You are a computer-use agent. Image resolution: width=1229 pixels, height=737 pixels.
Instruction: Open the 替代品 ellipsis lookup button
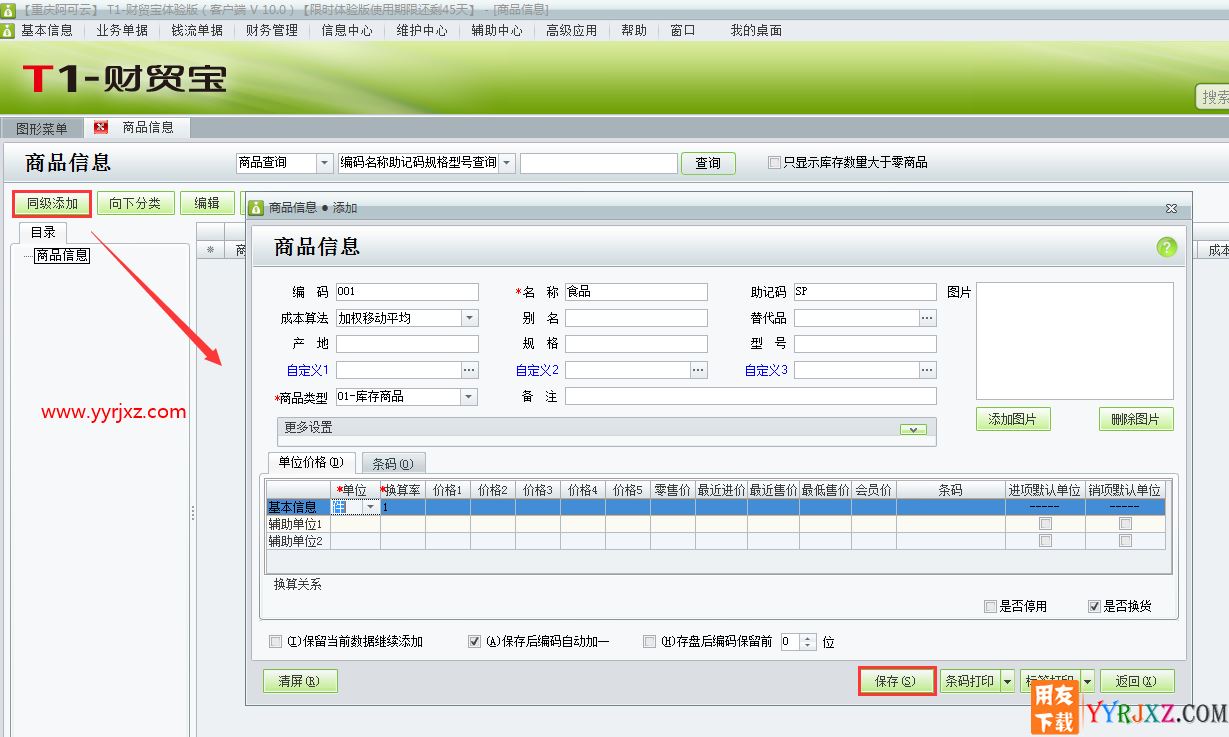[x=928, y=318]
